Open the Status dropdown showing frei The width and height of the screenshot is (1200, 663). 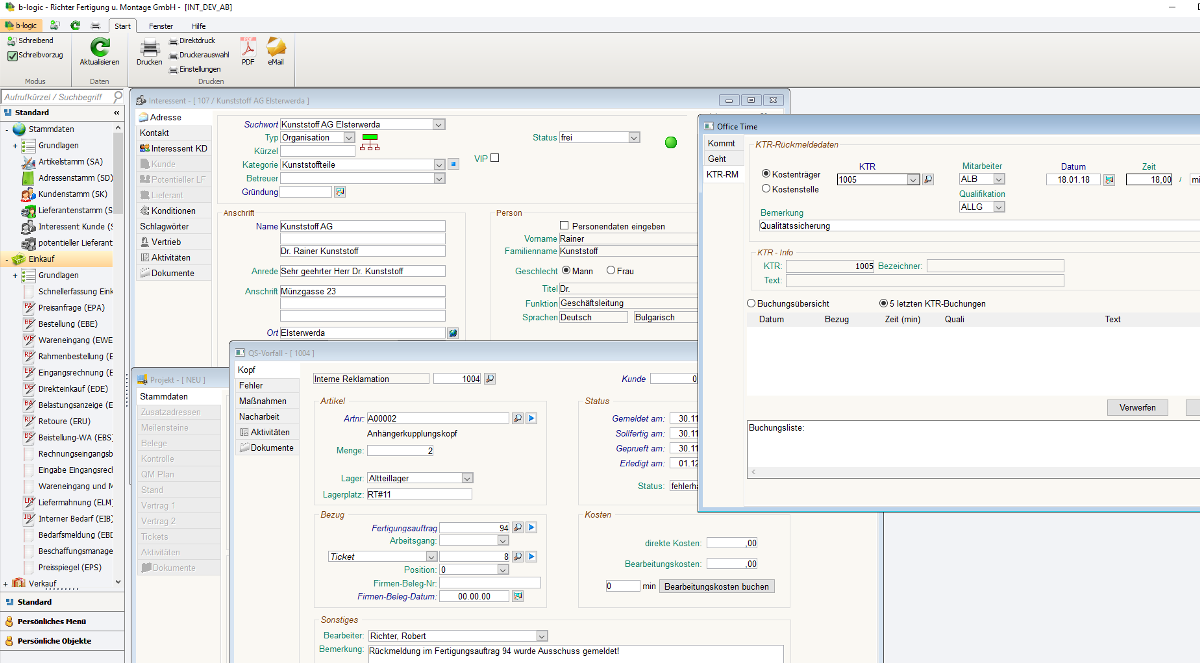634,138
